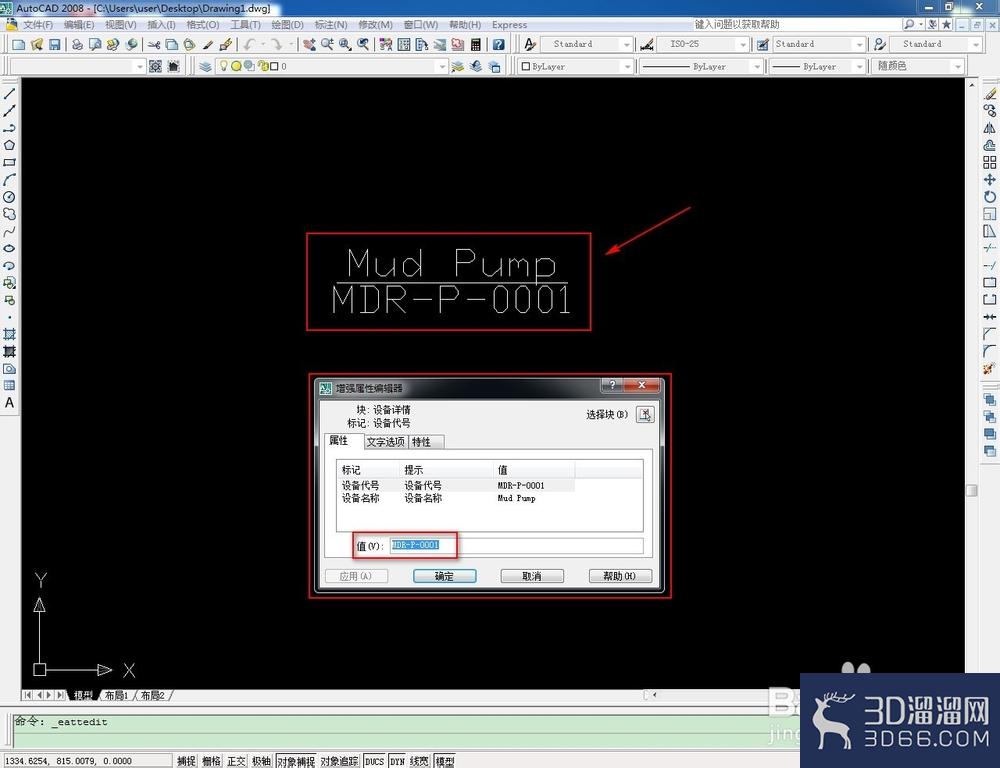The image size is (1000, 768).
Task: Select the Circle tool
Action: pyautogui.click(x=10, y=197)
